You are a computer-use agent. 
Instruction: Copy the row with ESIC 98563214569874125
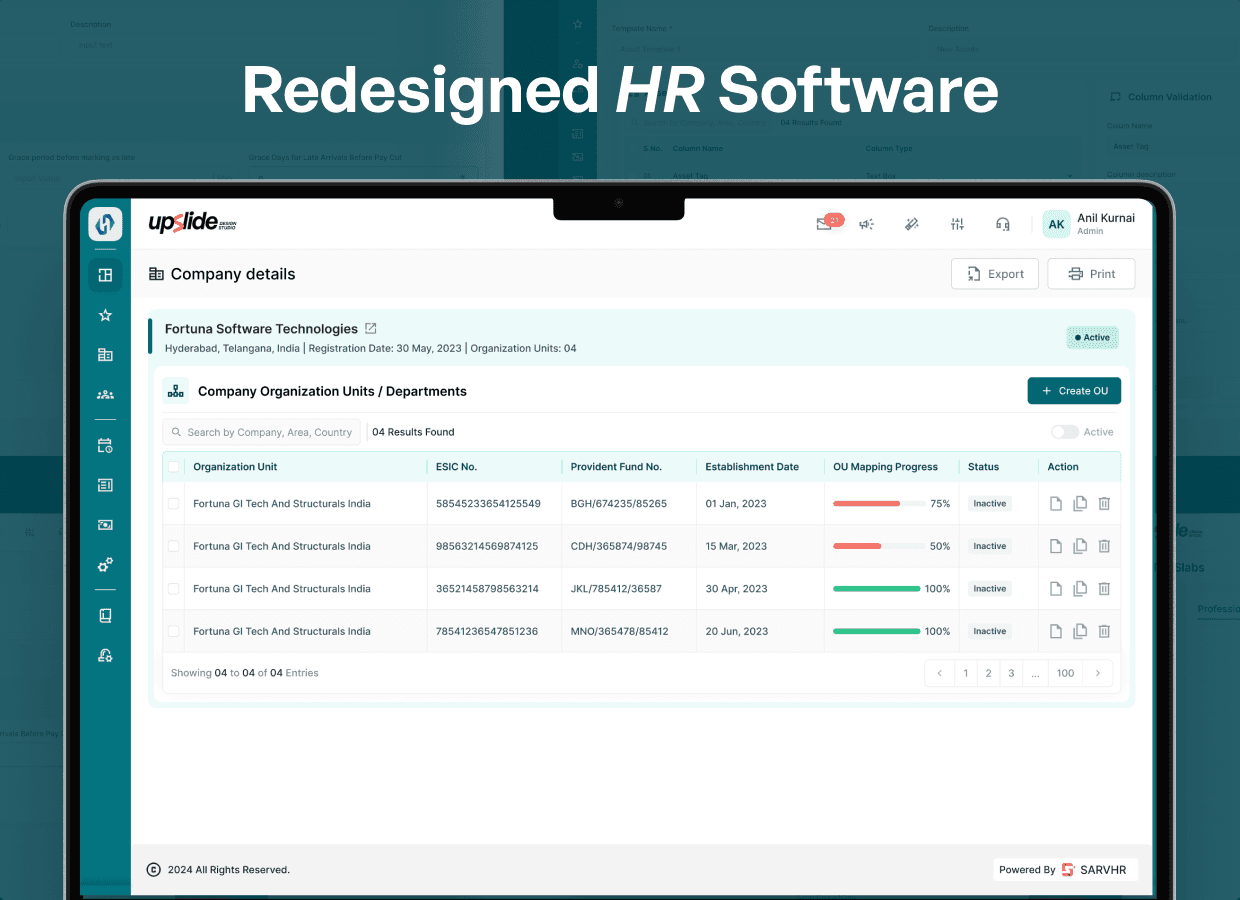[x=1080, y=546]
